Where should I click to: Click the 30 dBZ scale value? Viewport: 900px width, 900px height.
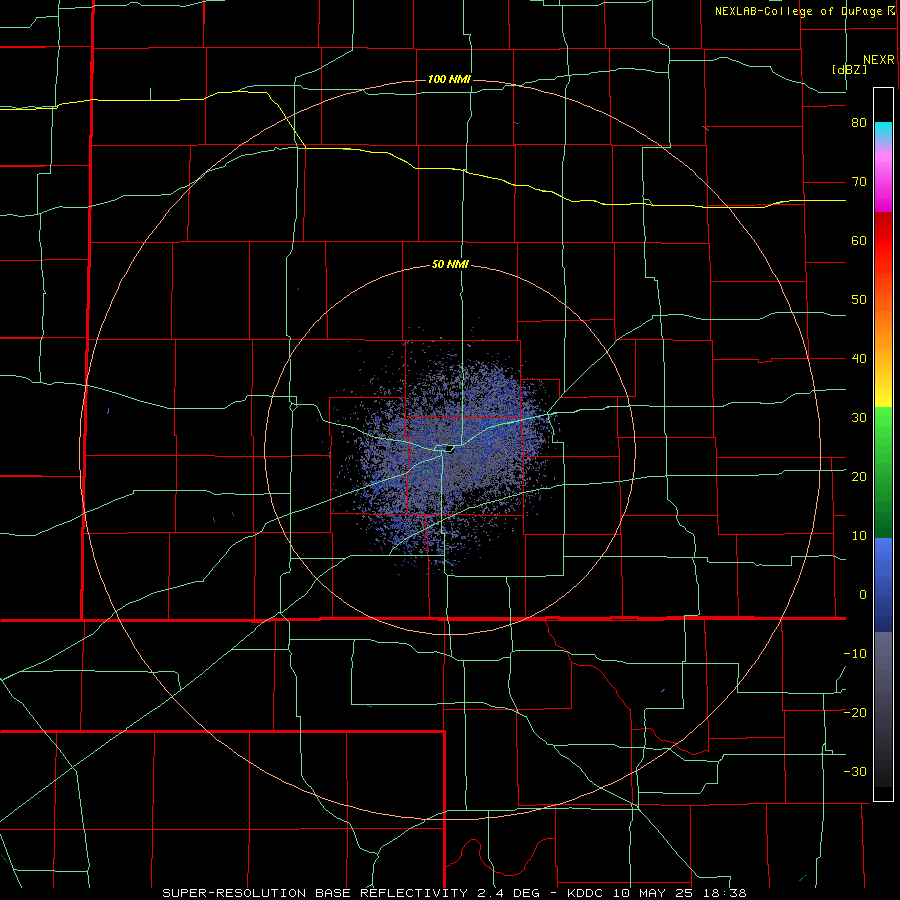(859, 417)
